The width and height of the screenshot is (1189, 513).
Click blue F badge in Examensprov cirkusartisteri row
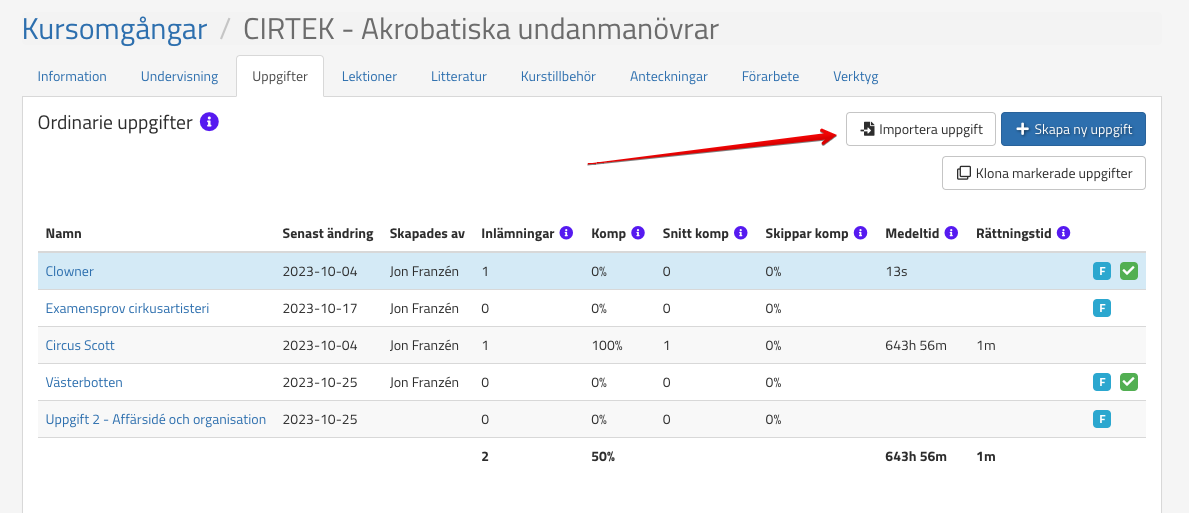click(x=1102, y=308)
